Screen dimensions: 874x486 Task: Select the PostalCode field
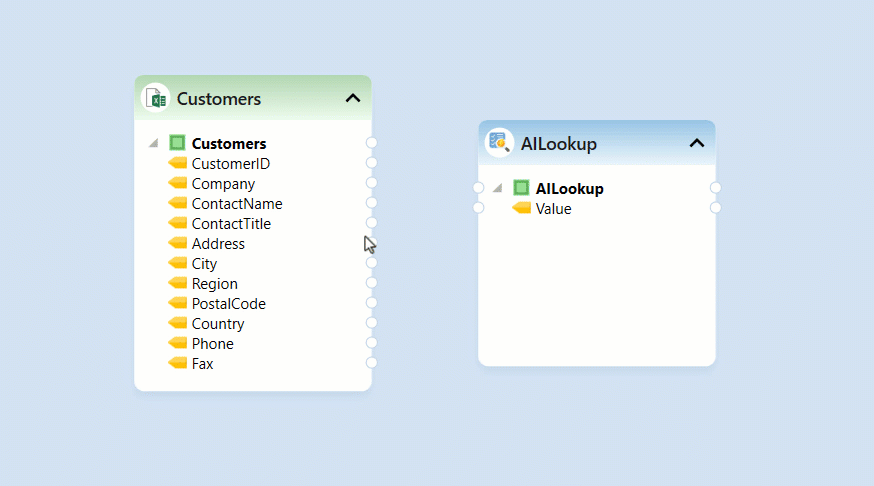tap(228, 303)
